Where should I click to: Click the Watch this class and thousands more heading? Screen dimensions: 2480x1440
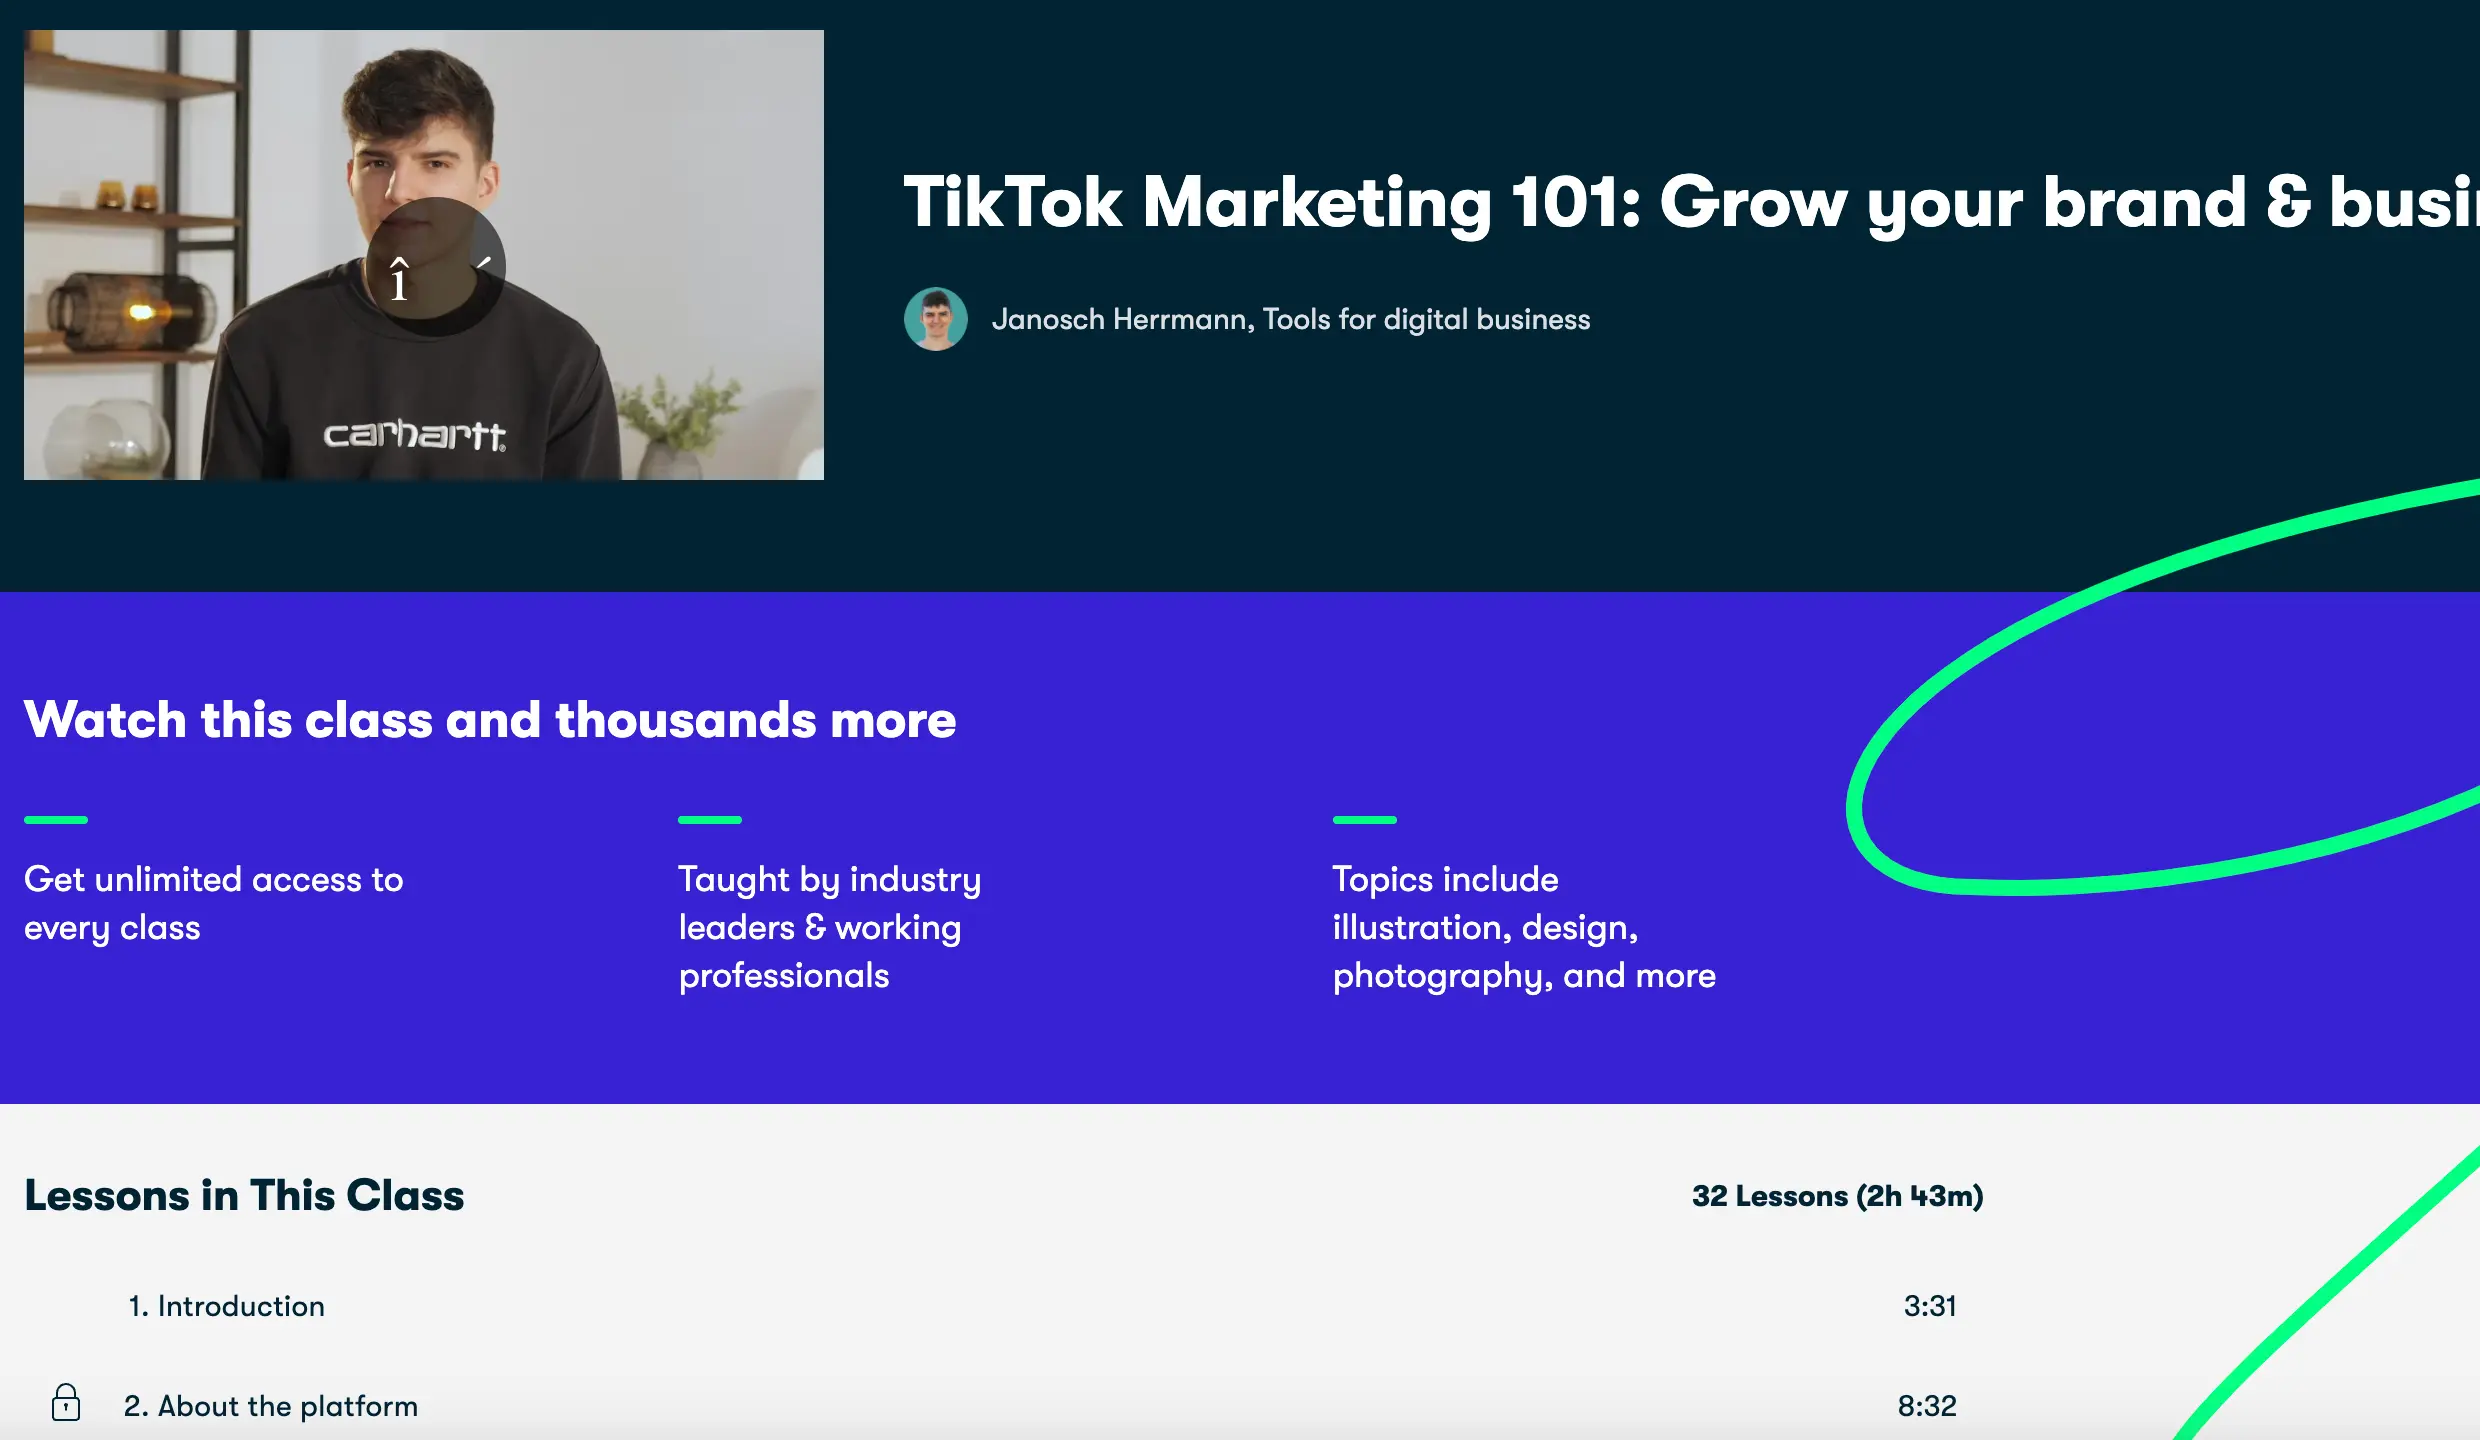490,720
